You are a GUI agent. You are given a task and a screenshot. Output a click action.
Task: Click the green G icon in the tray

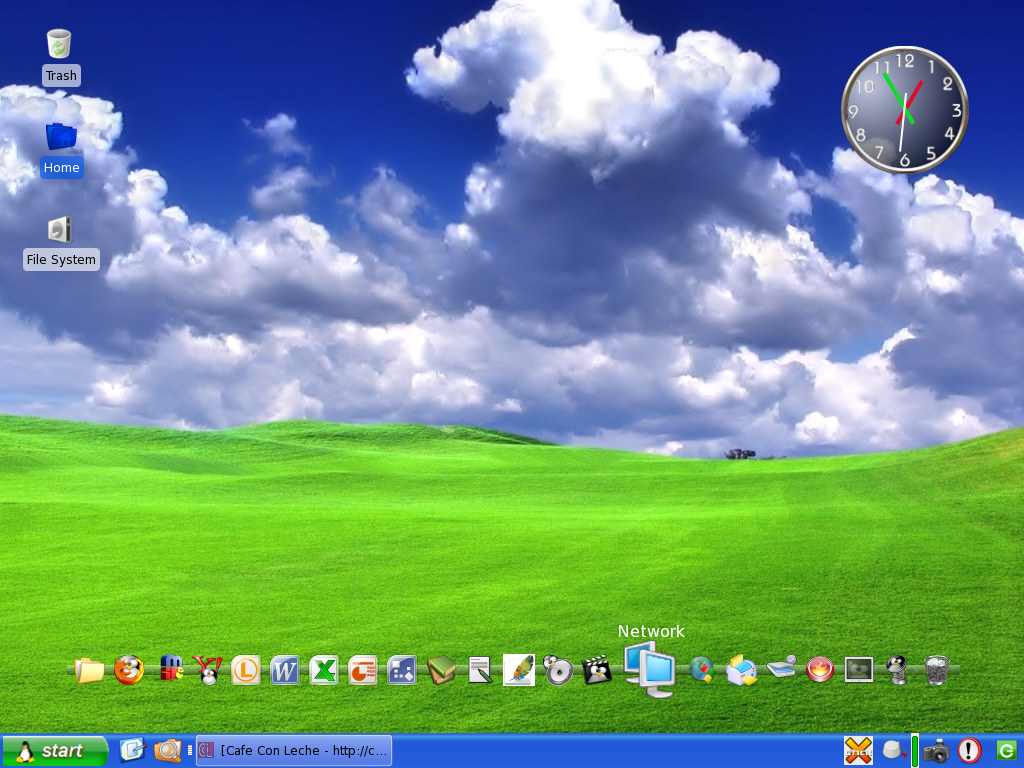click(1006, 751)
